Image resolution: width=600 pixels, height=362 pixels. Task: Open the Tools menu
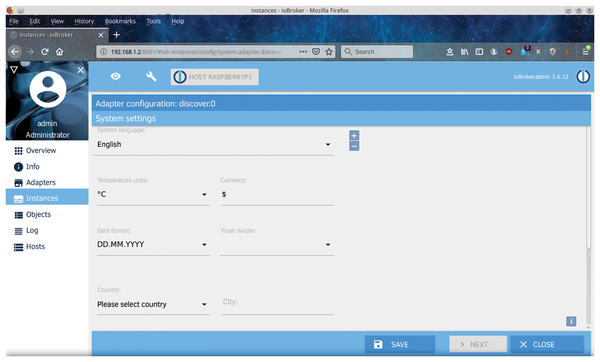153,21
